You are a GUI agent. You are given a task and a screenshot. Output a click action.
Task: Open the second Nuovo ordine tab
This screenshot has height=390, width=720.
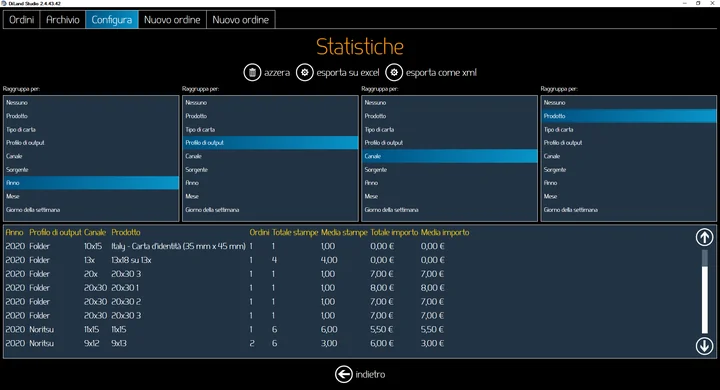point(241,20)
